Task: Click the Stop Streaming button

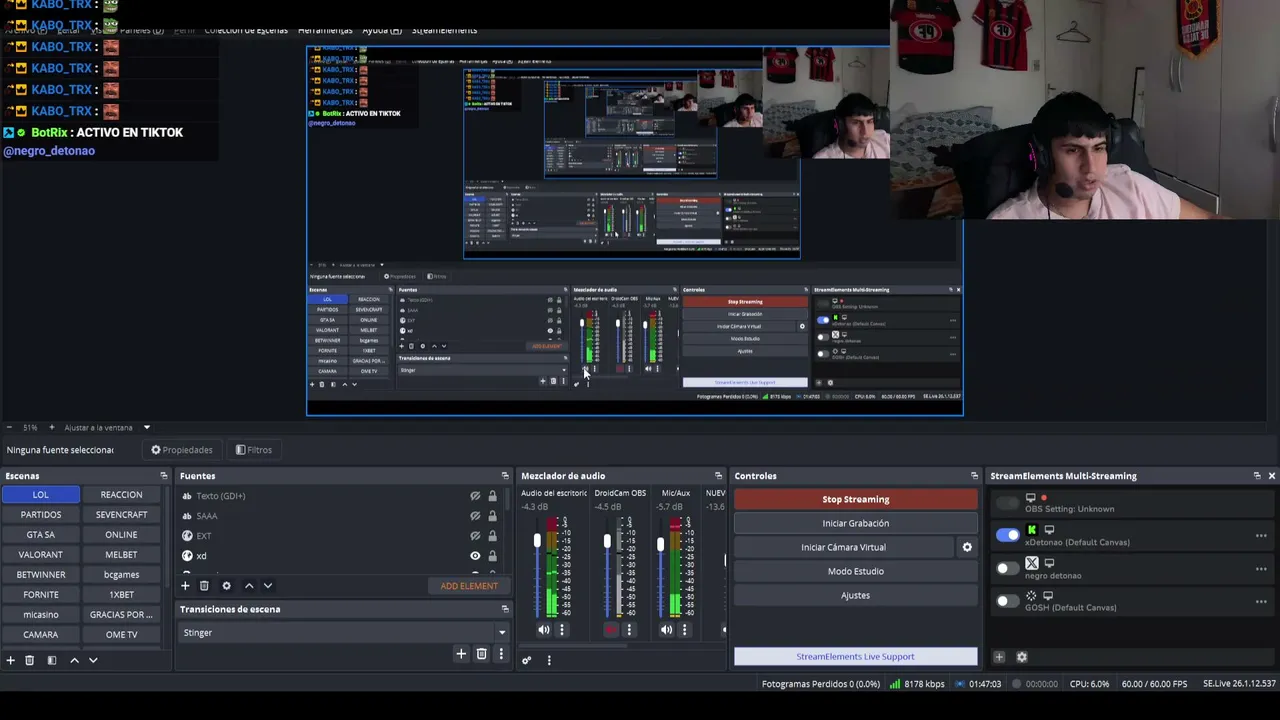Action: [855, 499]
